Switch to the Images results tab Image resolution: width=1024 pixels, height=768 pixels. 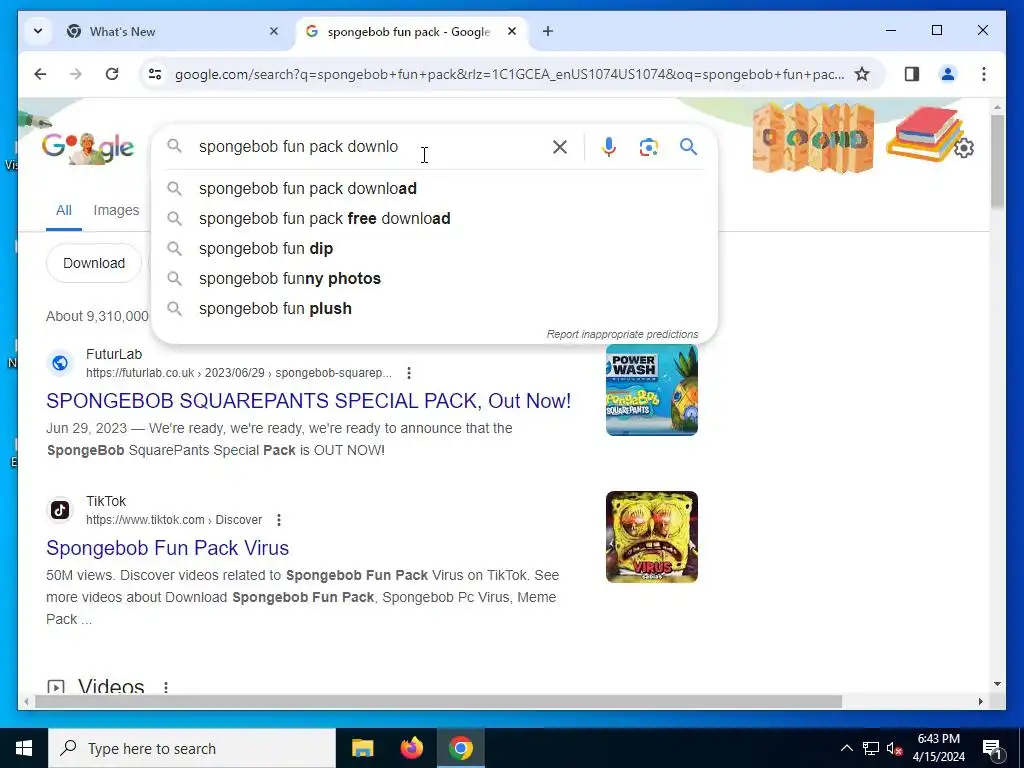[116, 210]
